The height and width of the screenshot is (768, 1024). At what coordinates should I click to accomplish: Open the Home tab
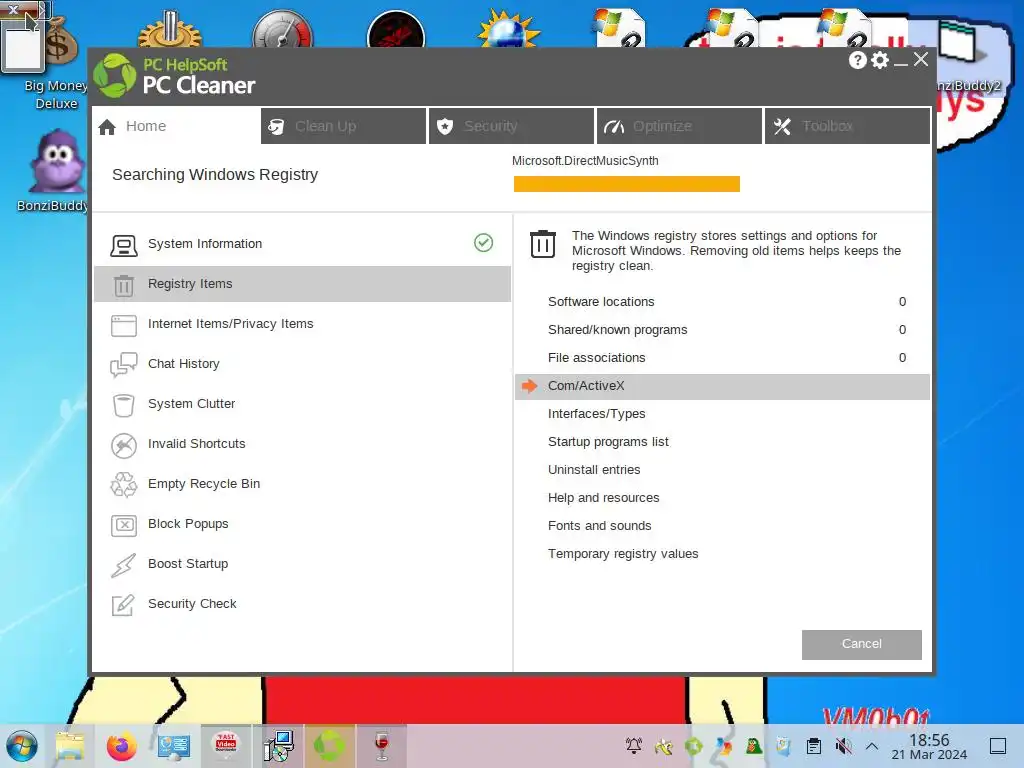[176, 126]
